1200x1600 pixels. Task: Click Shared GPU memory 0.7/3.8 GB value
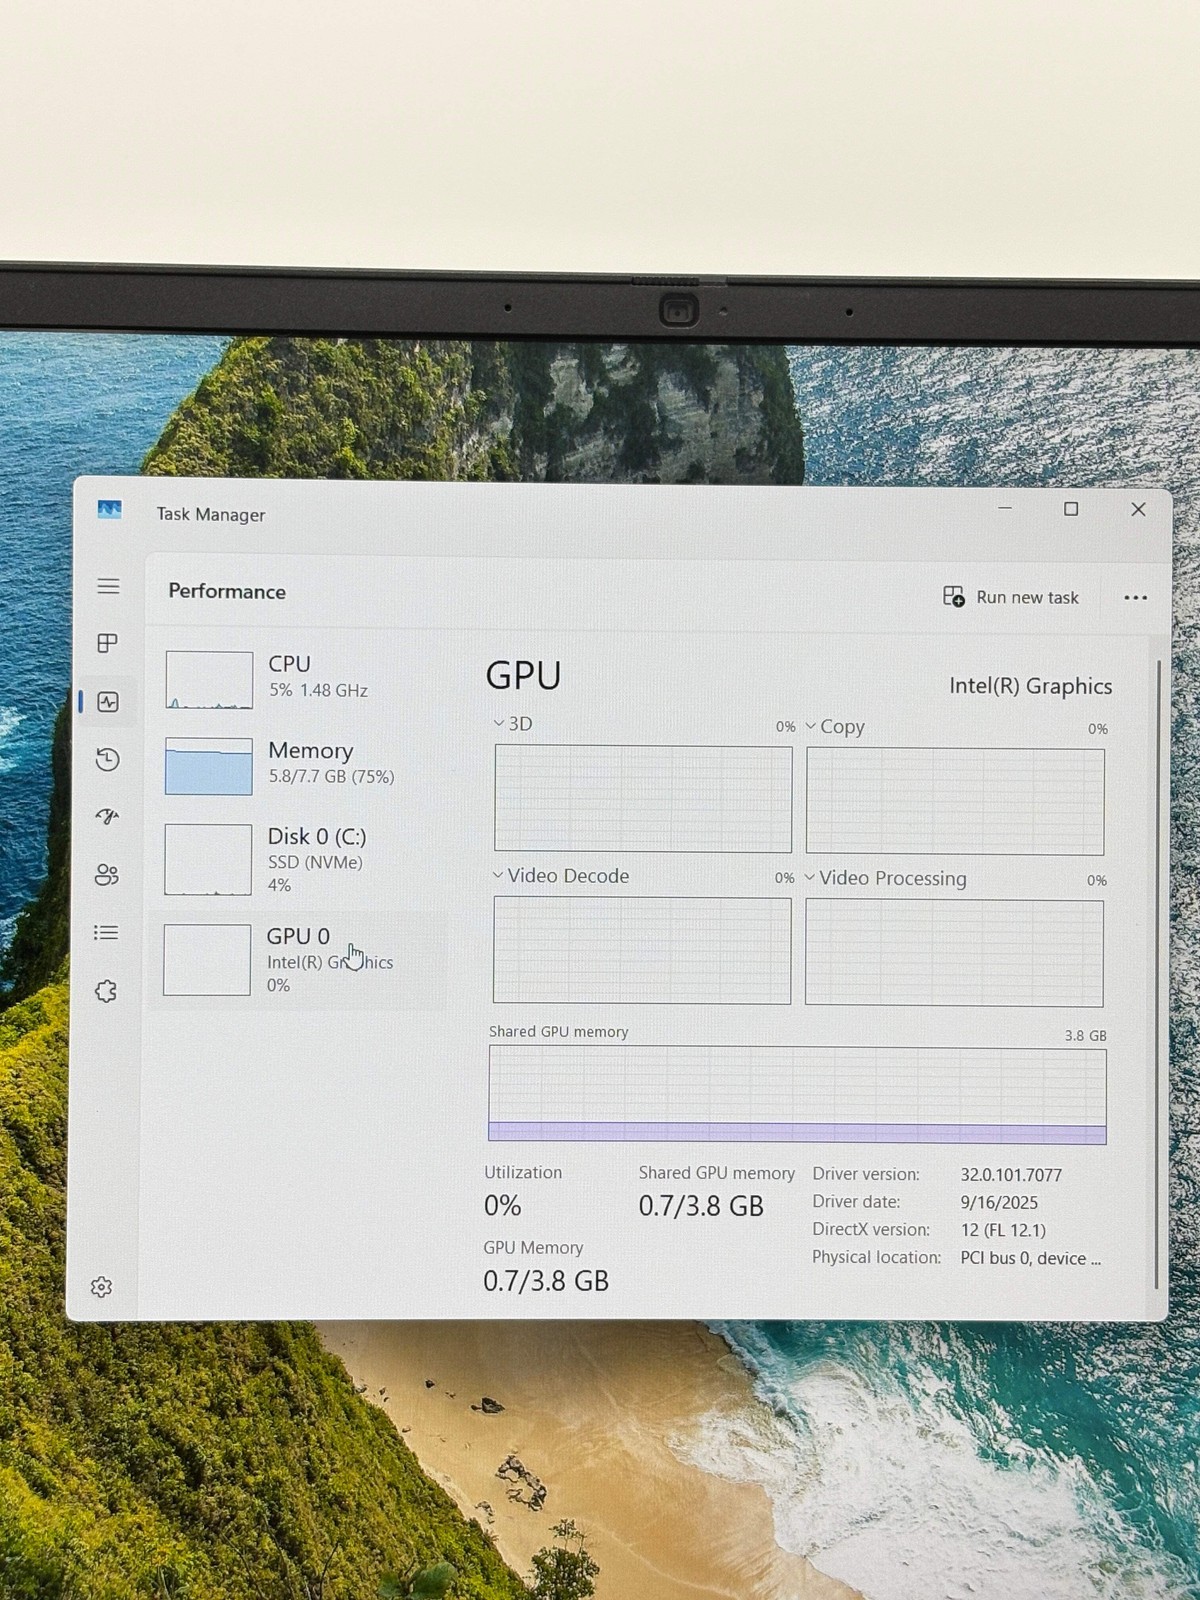point(701,1206)
